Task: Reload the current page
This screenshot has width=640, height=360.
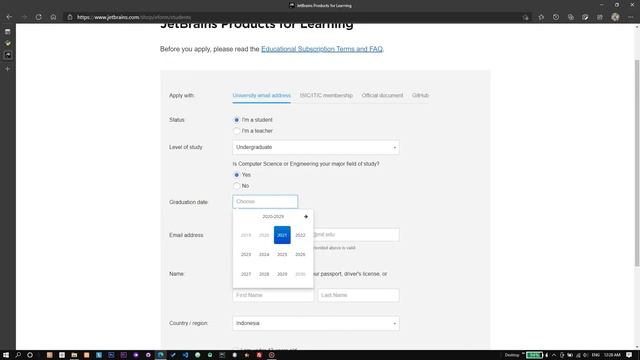Action: pos(38,17)
